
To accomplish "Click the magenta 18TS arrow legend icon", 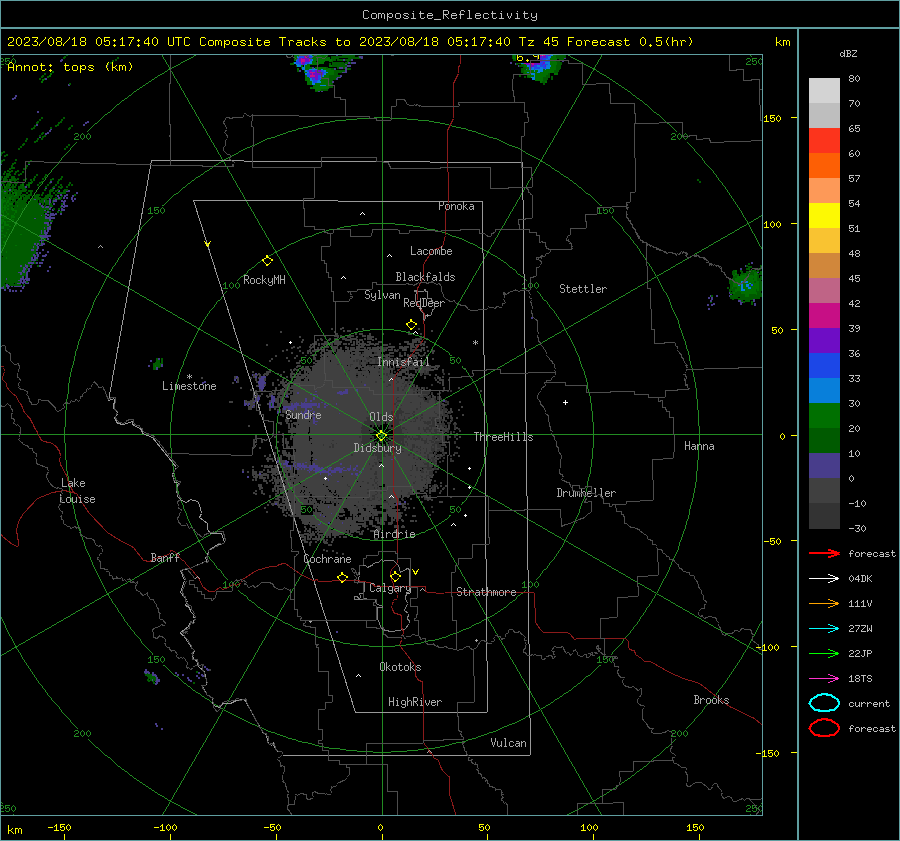I will [824, 679].
